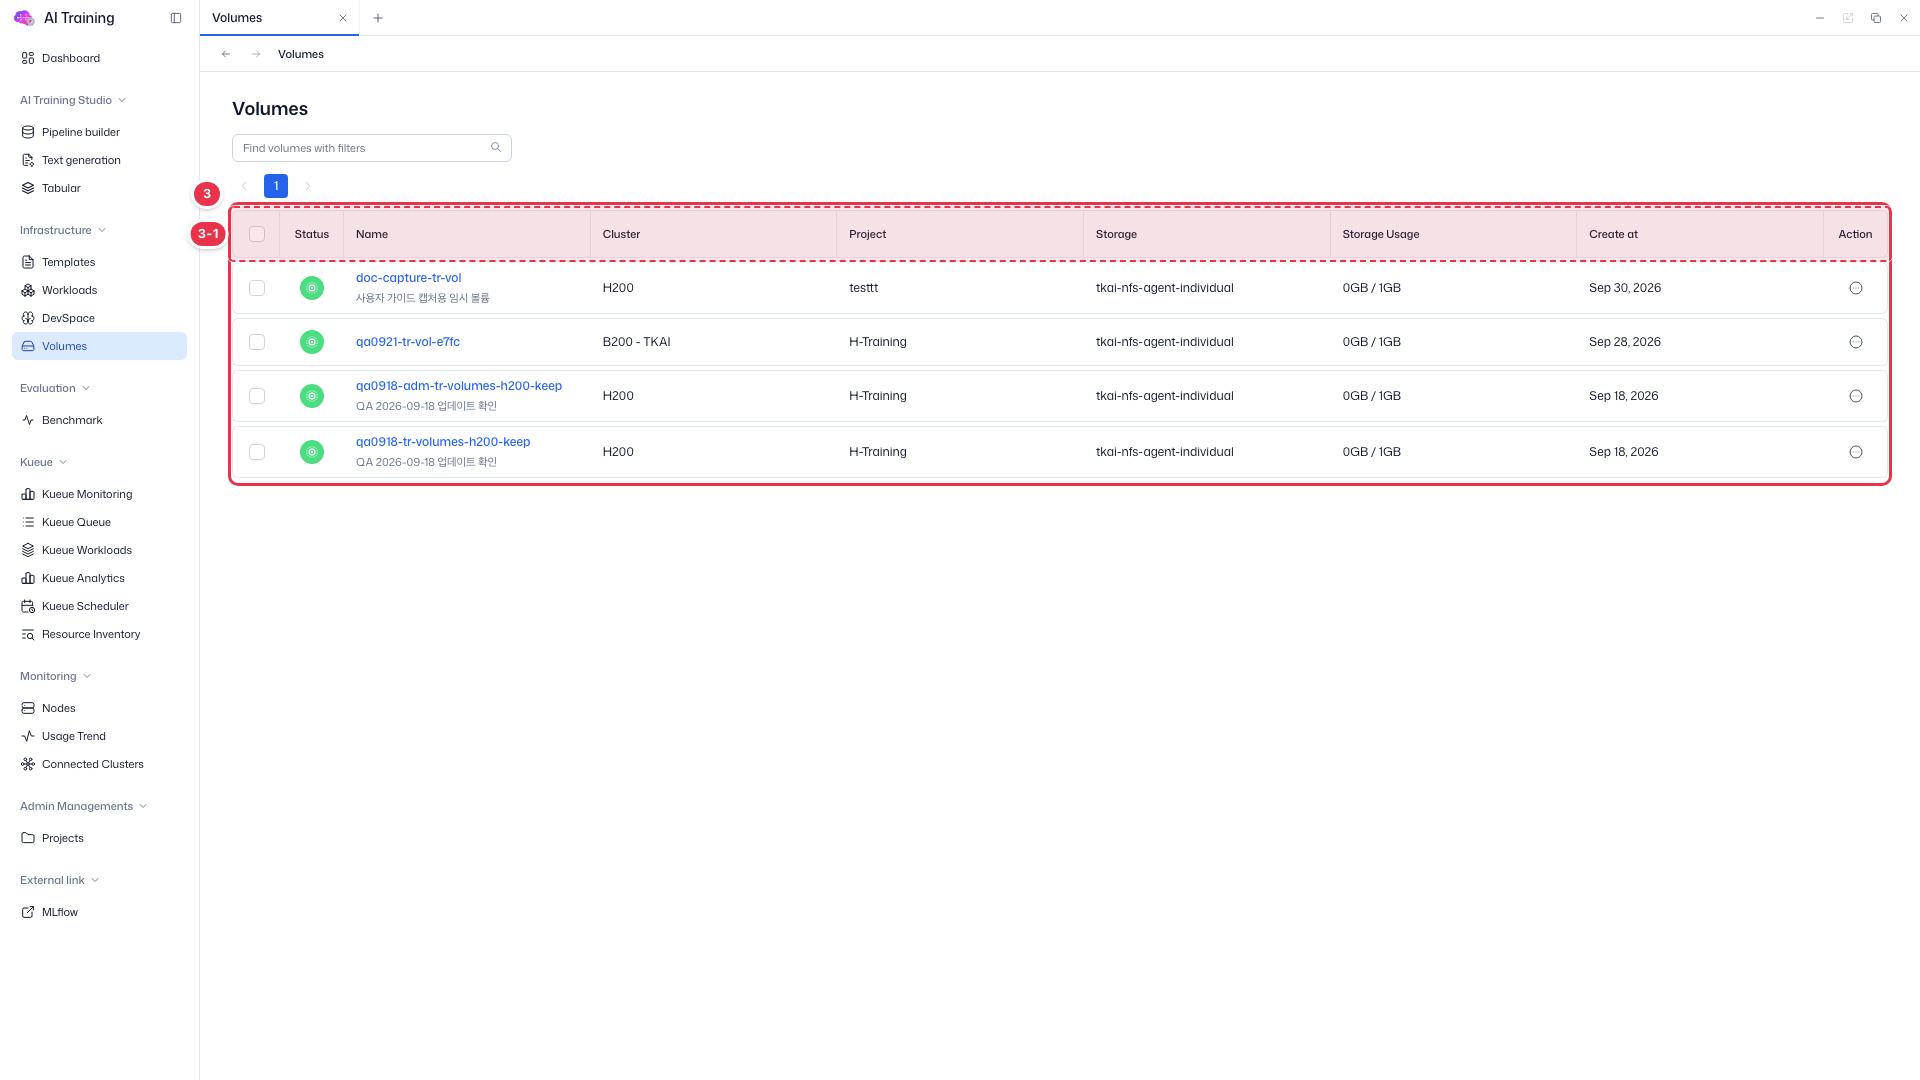The height and width of the screenshot is (1080, 1920).
Task: Open the qa0918-tr-volumes-h200-keep volume link
Action: pyautogui.click(x=443, y=442)
